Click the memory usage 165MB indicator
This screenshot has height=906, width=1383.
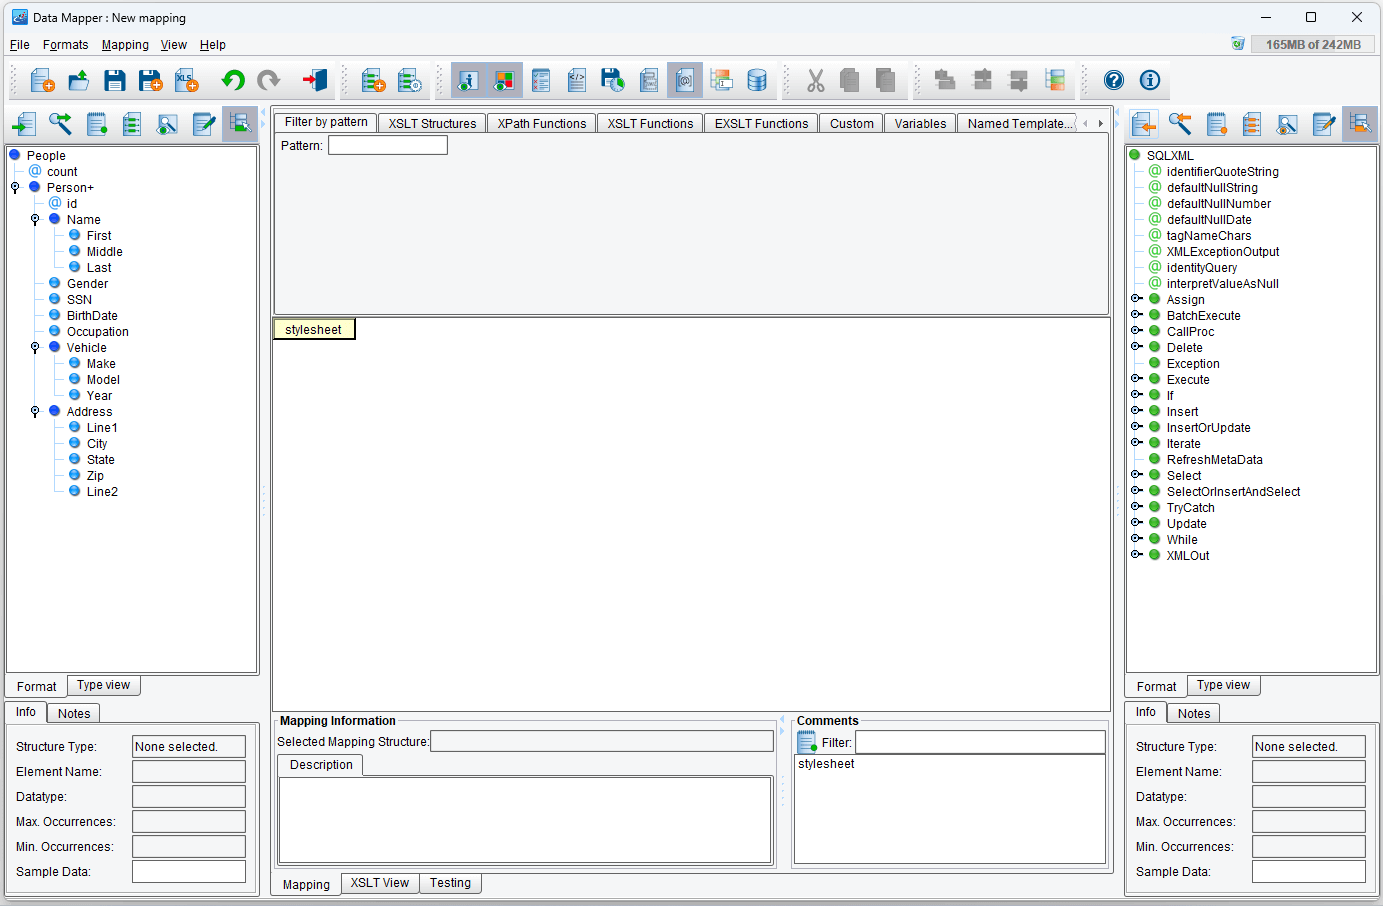[x=1313, y=44]
